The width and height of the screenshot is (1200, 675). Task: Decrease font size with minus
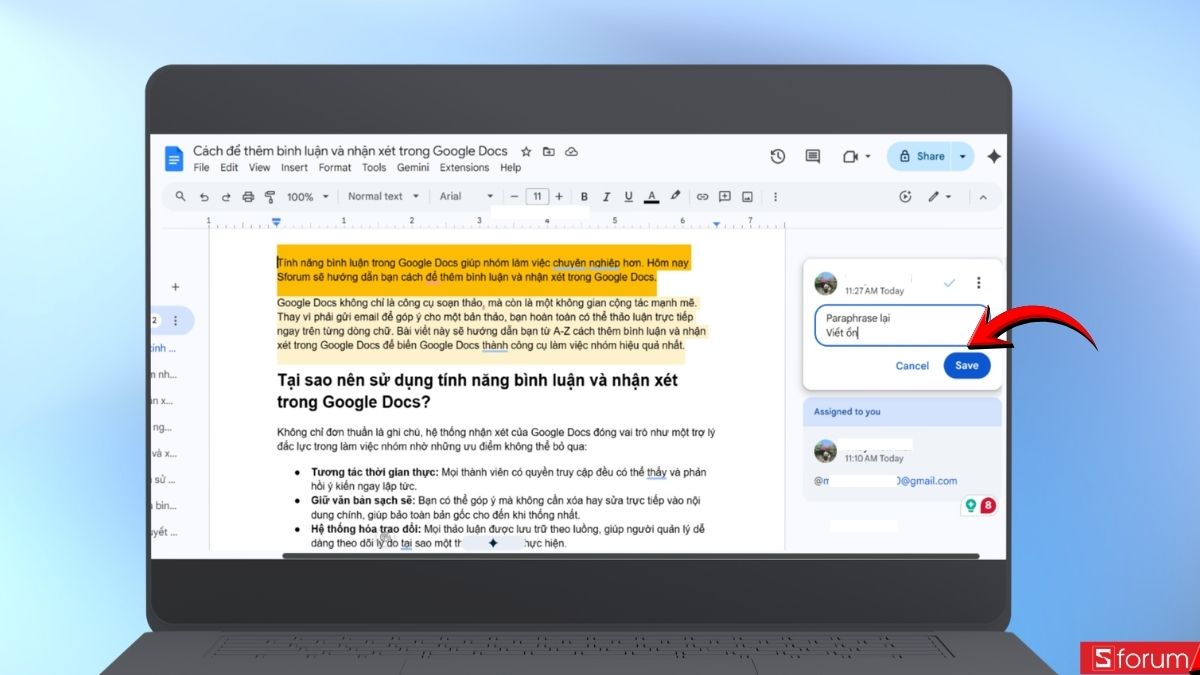[515, 196]
